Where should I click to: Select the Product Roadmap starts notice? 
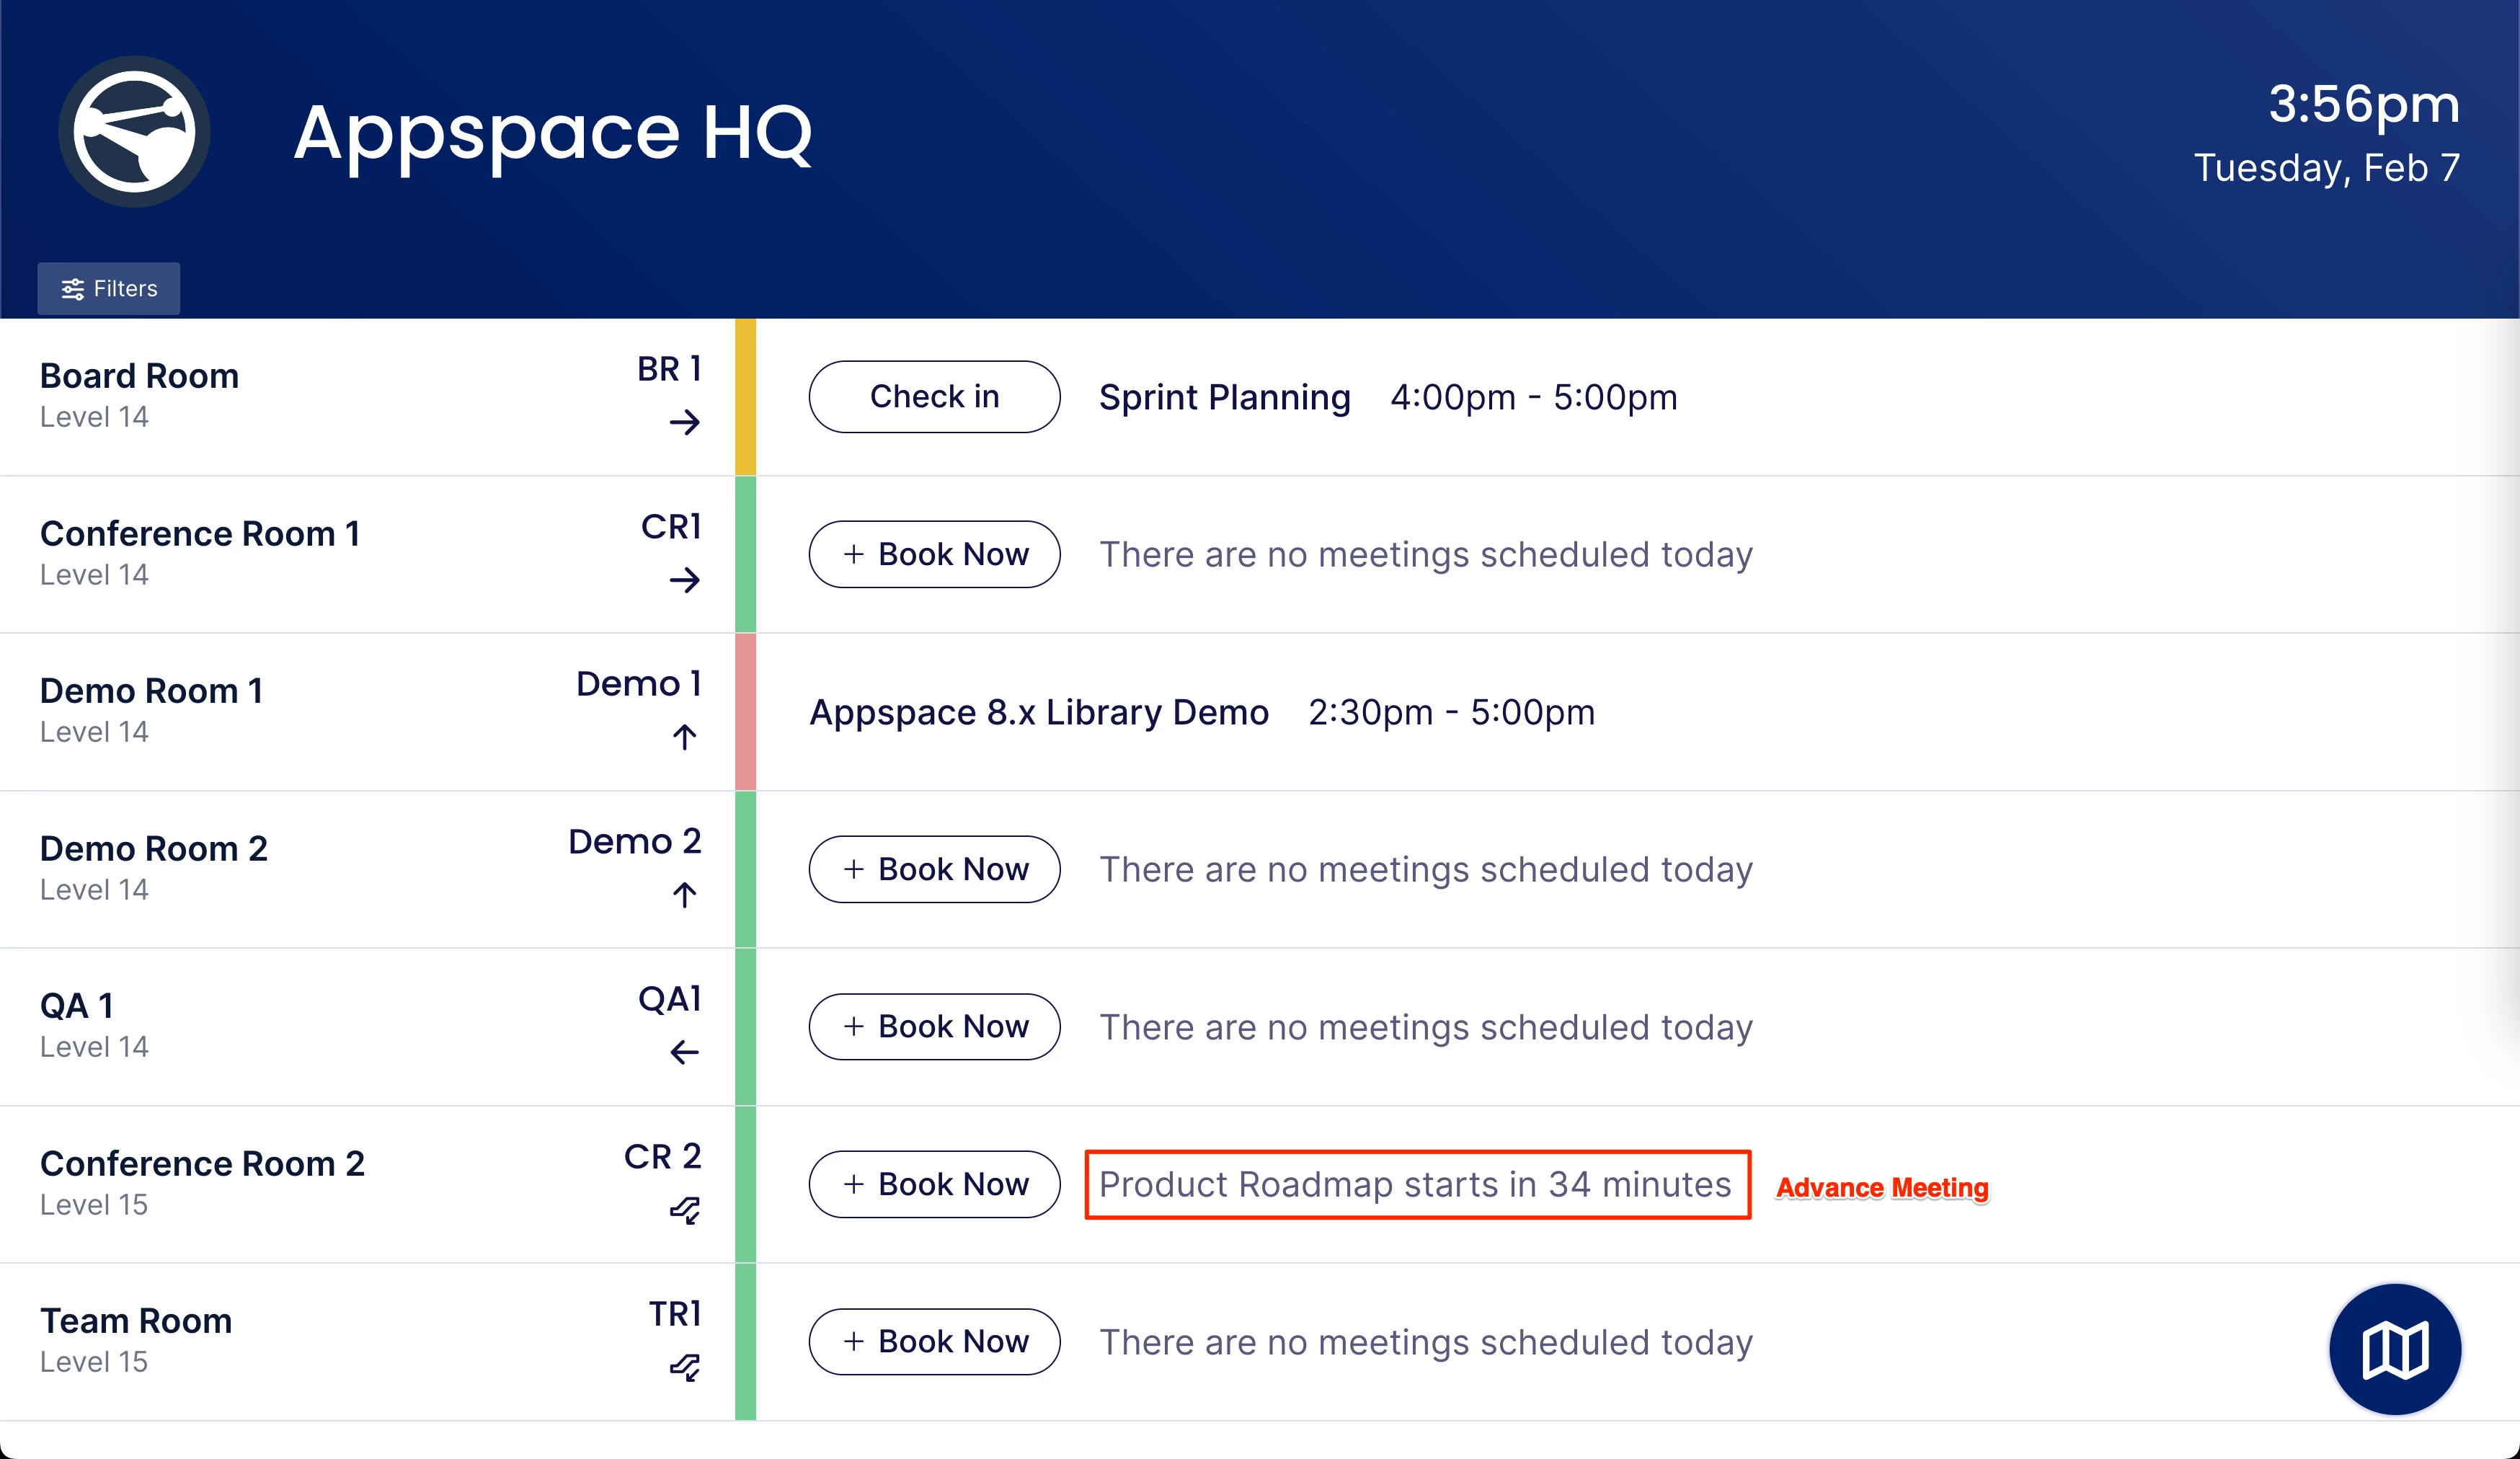pos(1416,1184)
